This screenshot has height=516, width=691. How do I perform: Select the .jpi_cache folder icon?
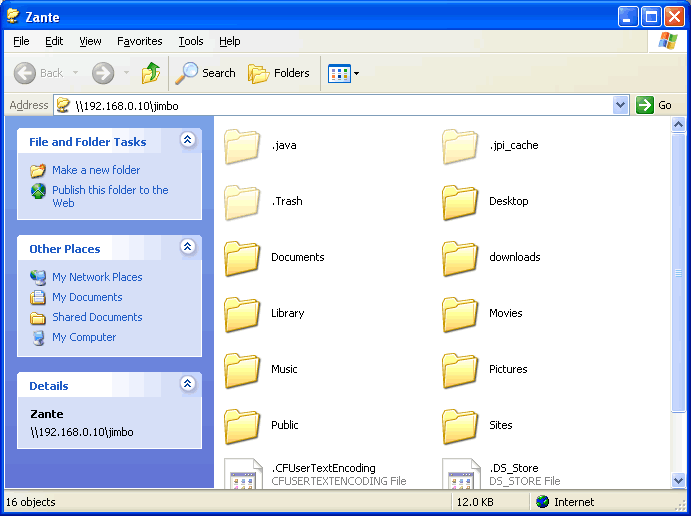pos(460,146)
